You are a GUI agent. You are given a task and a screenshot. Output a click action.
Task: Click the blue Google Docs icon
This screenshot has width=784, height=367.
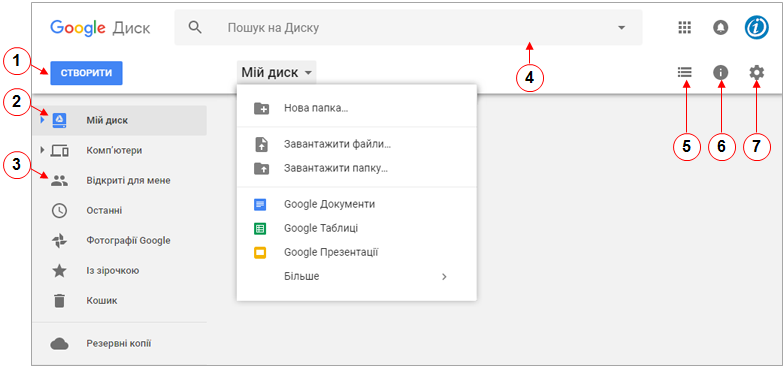260,204
